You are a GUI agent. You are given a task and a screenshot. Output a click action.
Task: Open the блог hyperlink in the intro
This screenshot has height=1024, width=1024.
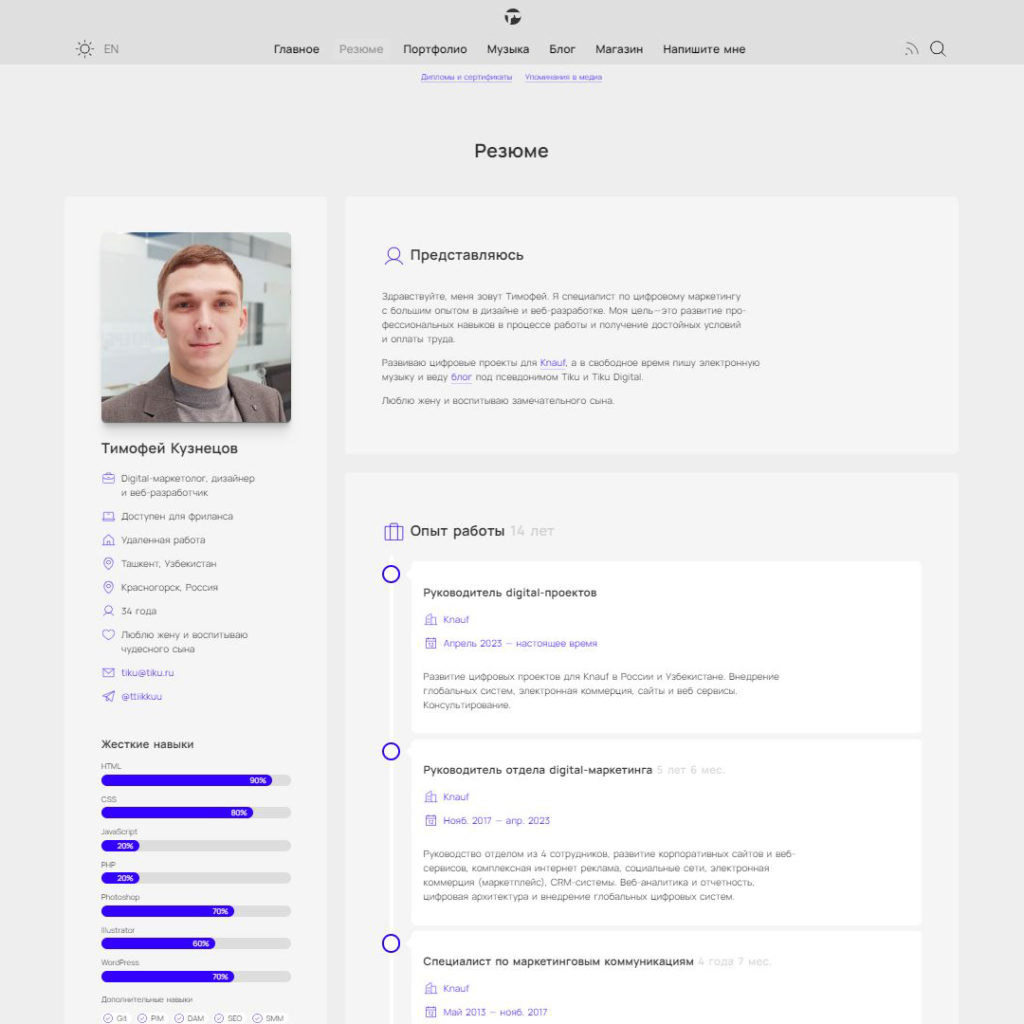coord(461,376)
